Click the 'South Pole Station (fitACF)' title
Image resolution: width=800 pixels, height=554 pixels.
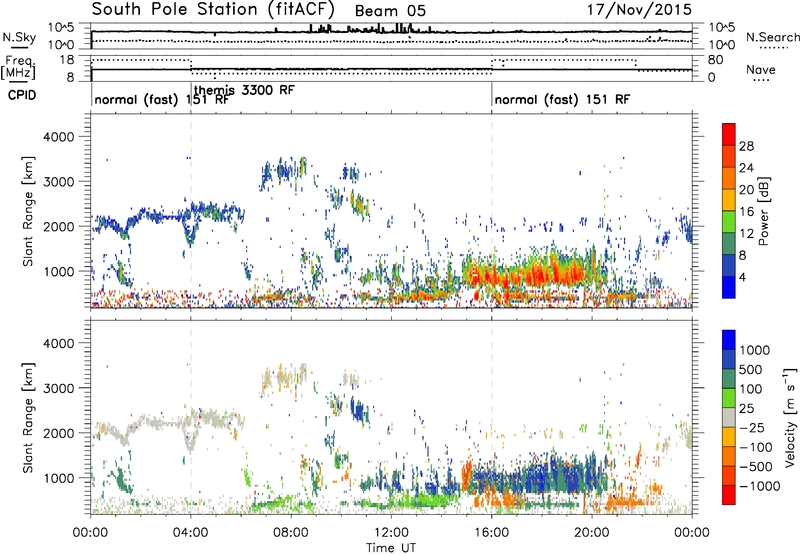tap(213, 10)
